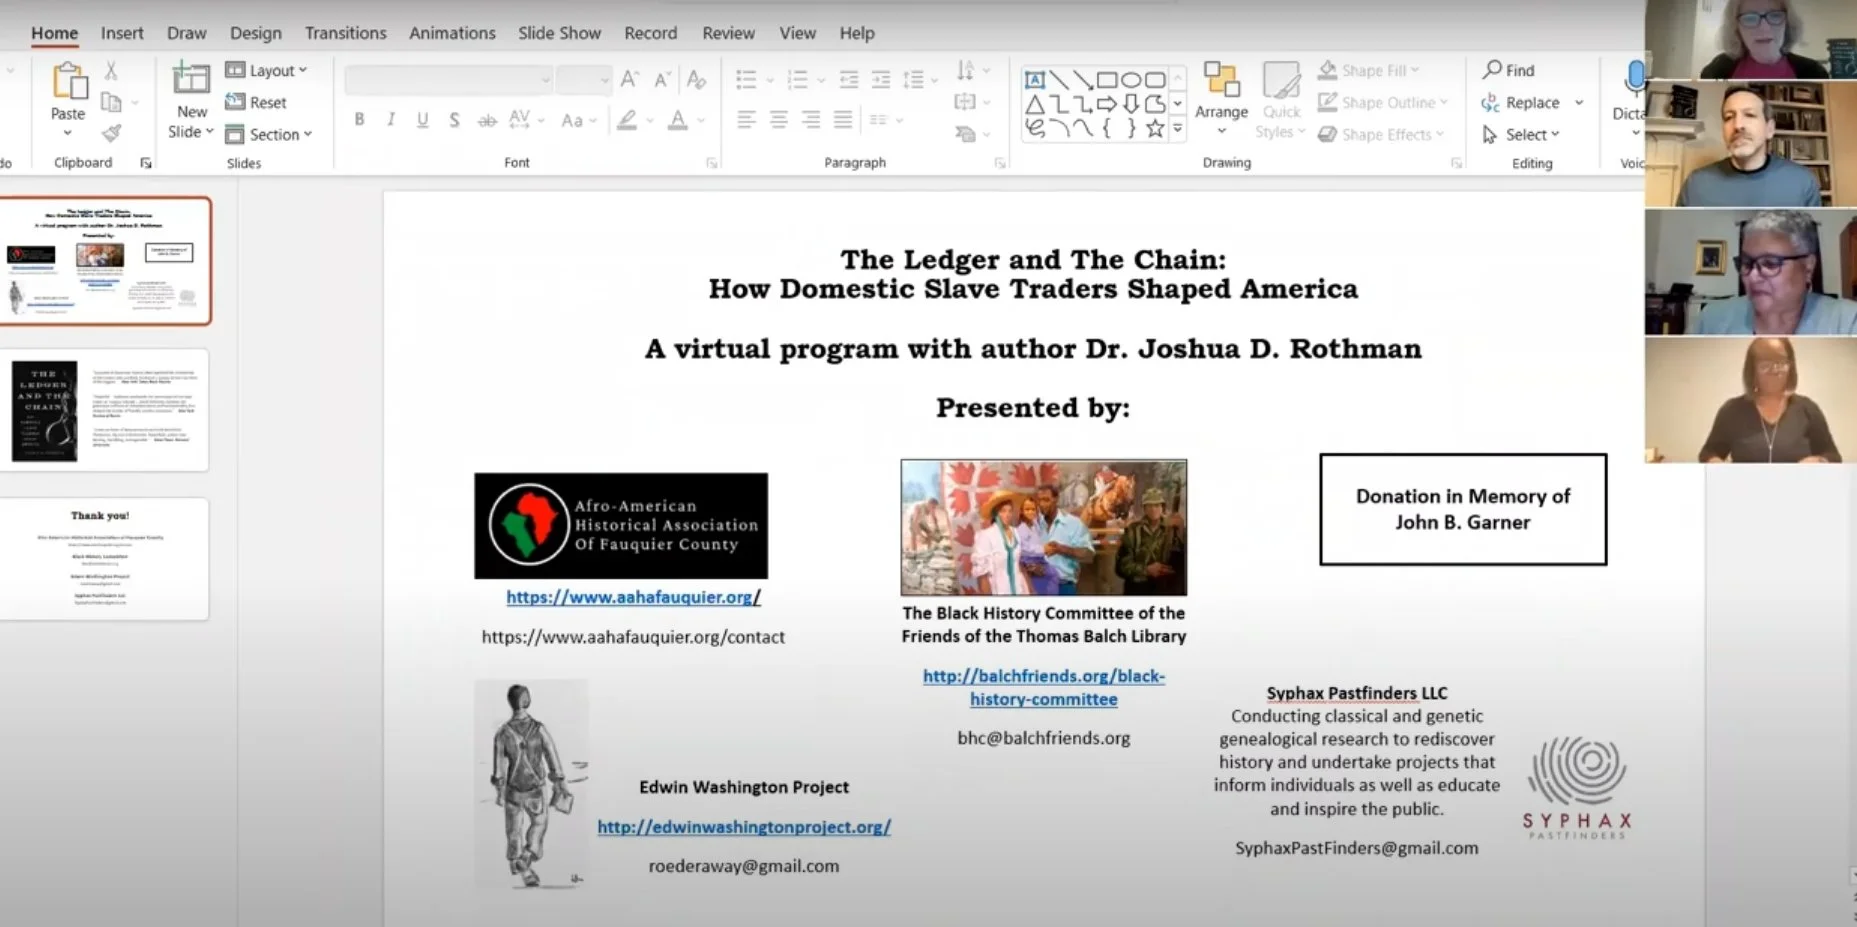The height and width of the screenshot is (927, 1857).
Task: Expand the shapes gallery More arrow
Action: pos(1178,128)
